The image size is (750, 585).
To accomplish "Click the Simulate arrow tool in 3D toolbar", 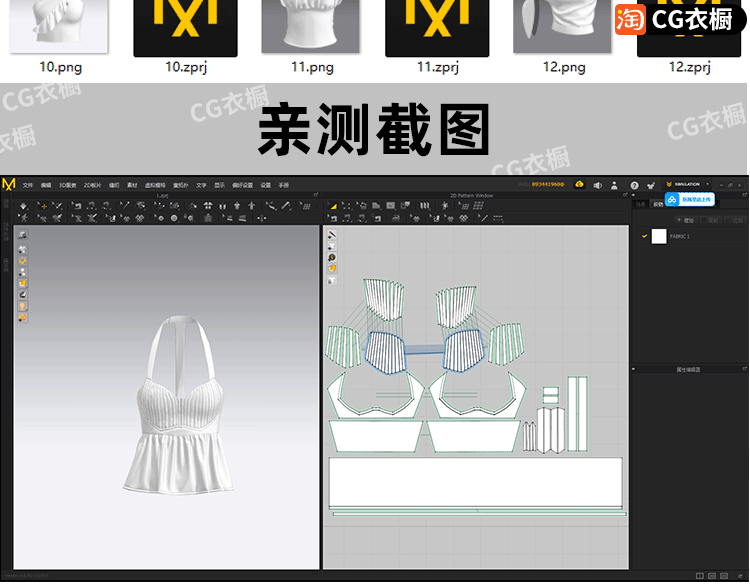I will [22, 207].
